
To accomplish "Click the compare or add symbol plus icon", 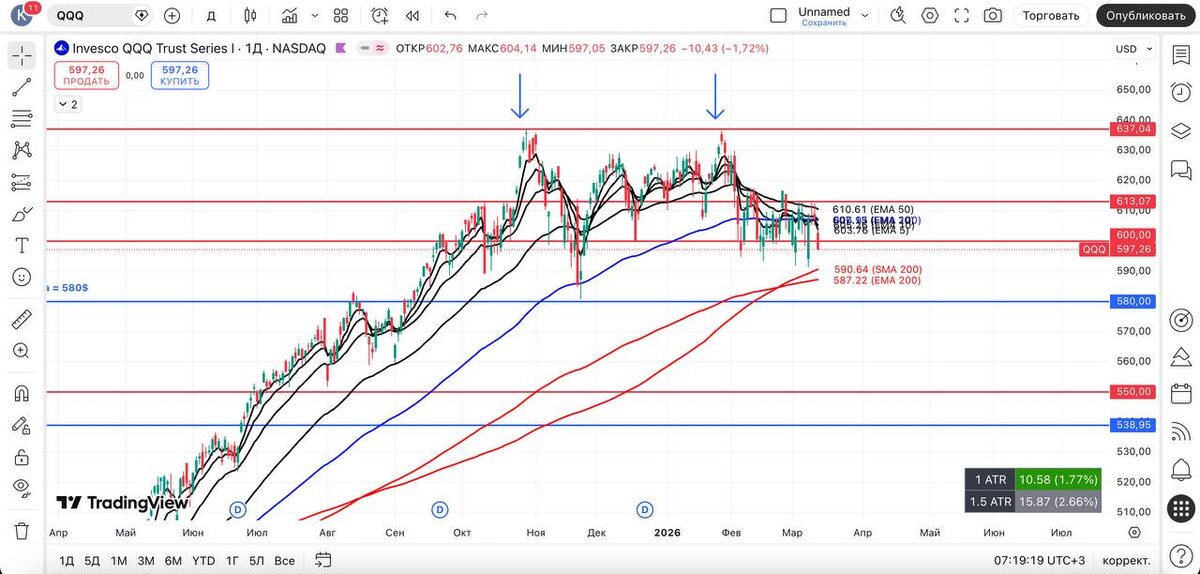I will point(172,15).
